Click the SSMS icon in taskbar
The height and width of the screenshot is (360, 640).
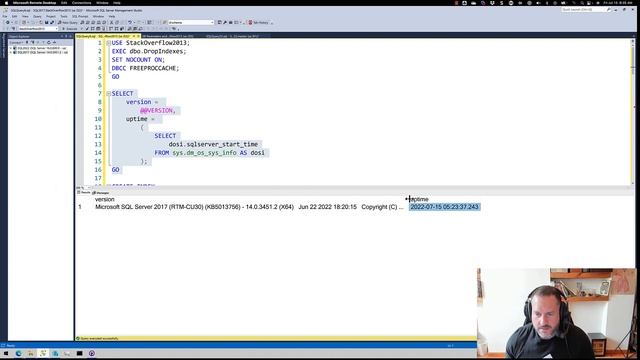[x=43, y=353]
